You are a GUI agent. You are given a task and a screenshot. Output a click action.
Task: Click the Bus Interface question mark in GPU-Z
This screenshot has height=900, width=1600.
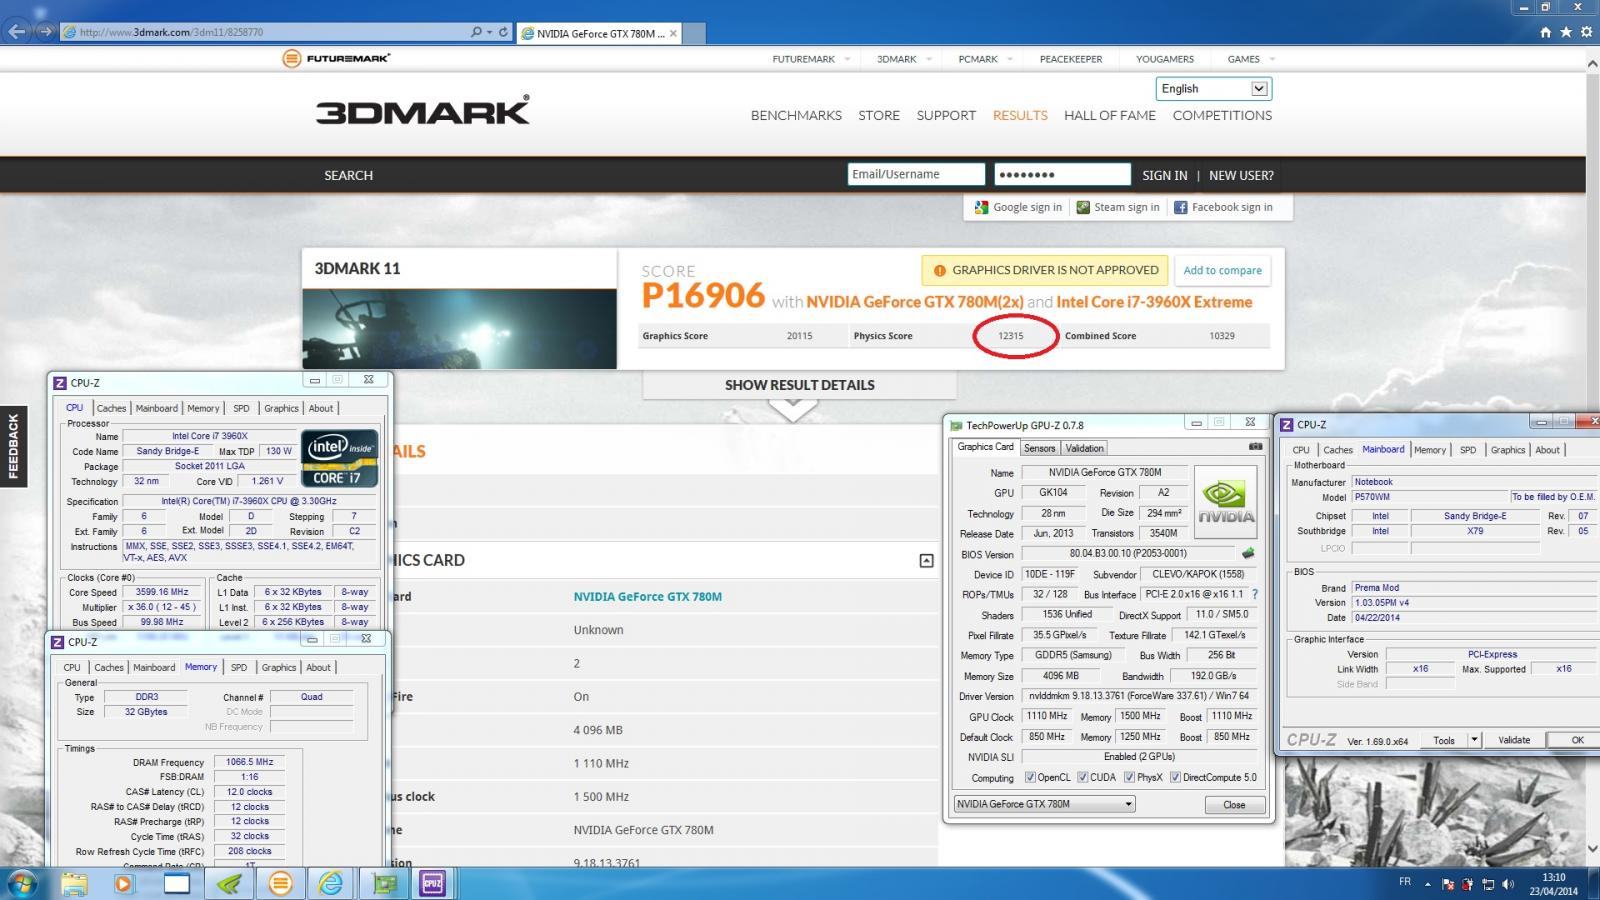[1255, 594]
